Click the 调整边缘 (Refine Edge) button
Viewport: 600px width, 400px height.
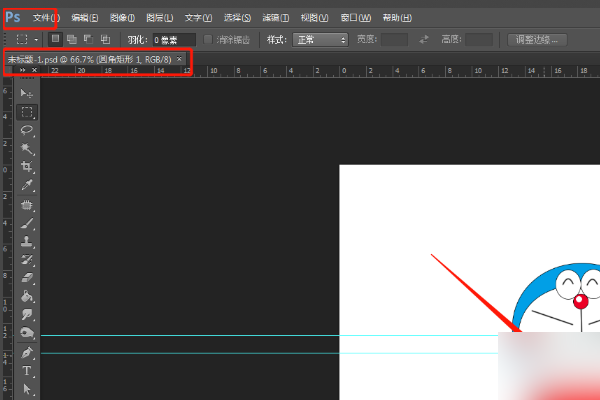537,39
